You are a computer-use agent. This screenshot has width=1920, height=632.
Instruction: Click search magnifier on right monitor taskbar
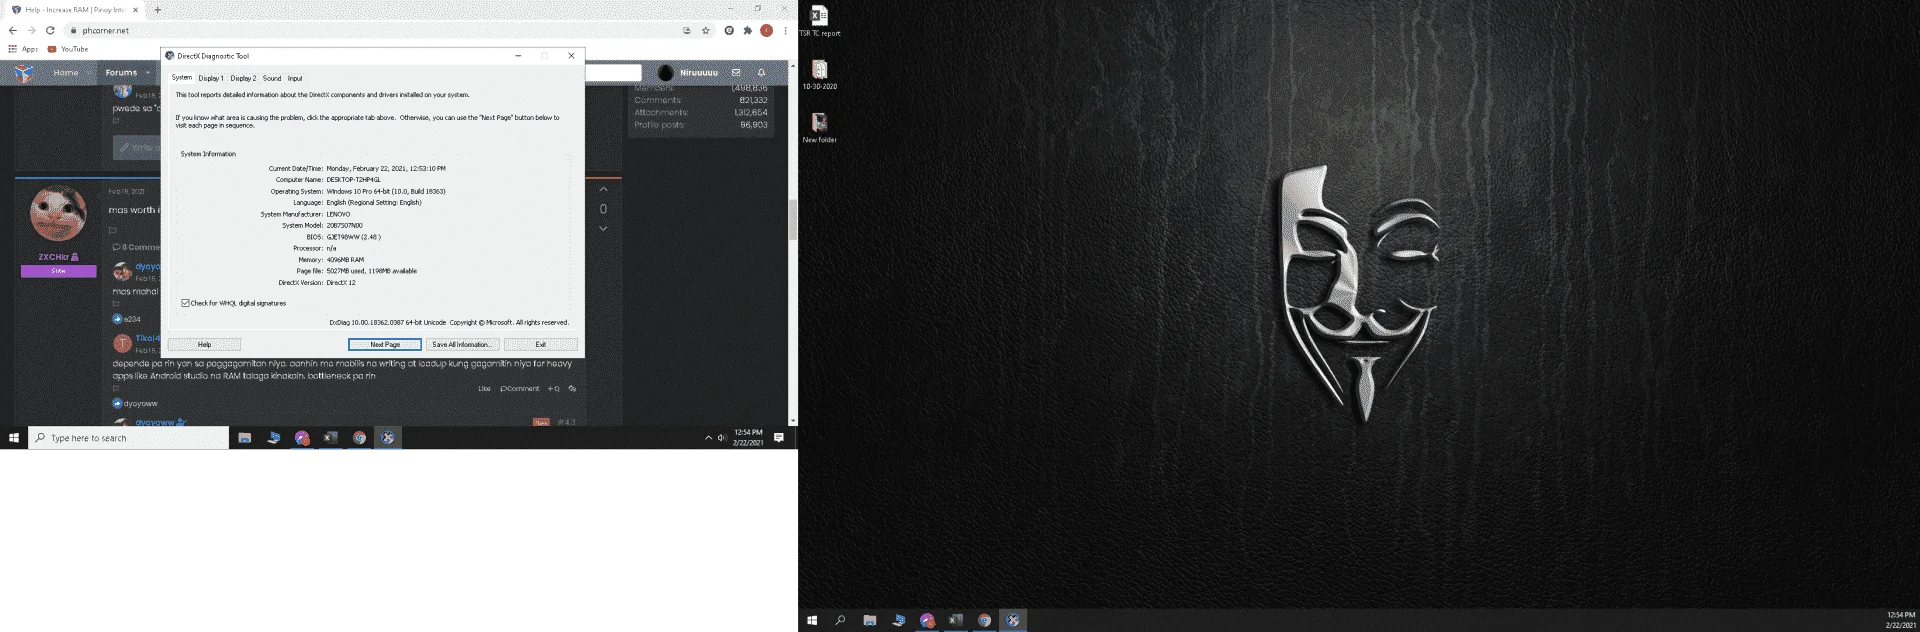point(840,620)
